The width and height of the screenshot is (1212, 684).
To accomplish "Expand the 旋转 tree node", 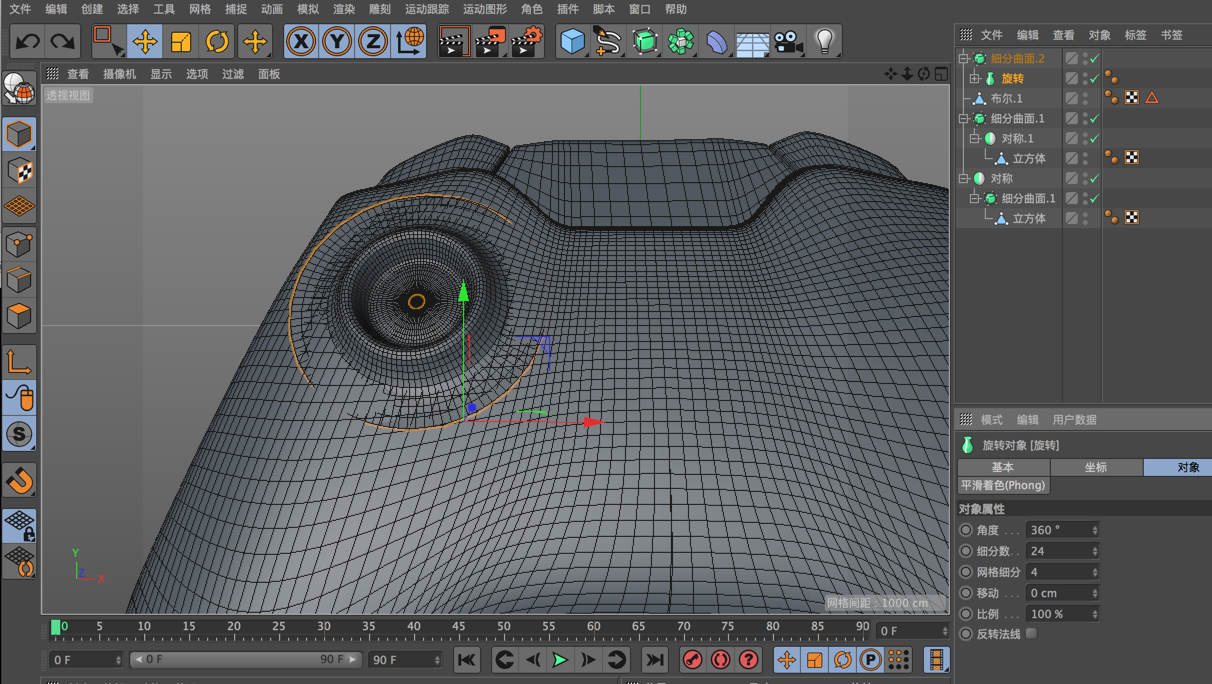I will click(x=975, y=78).
